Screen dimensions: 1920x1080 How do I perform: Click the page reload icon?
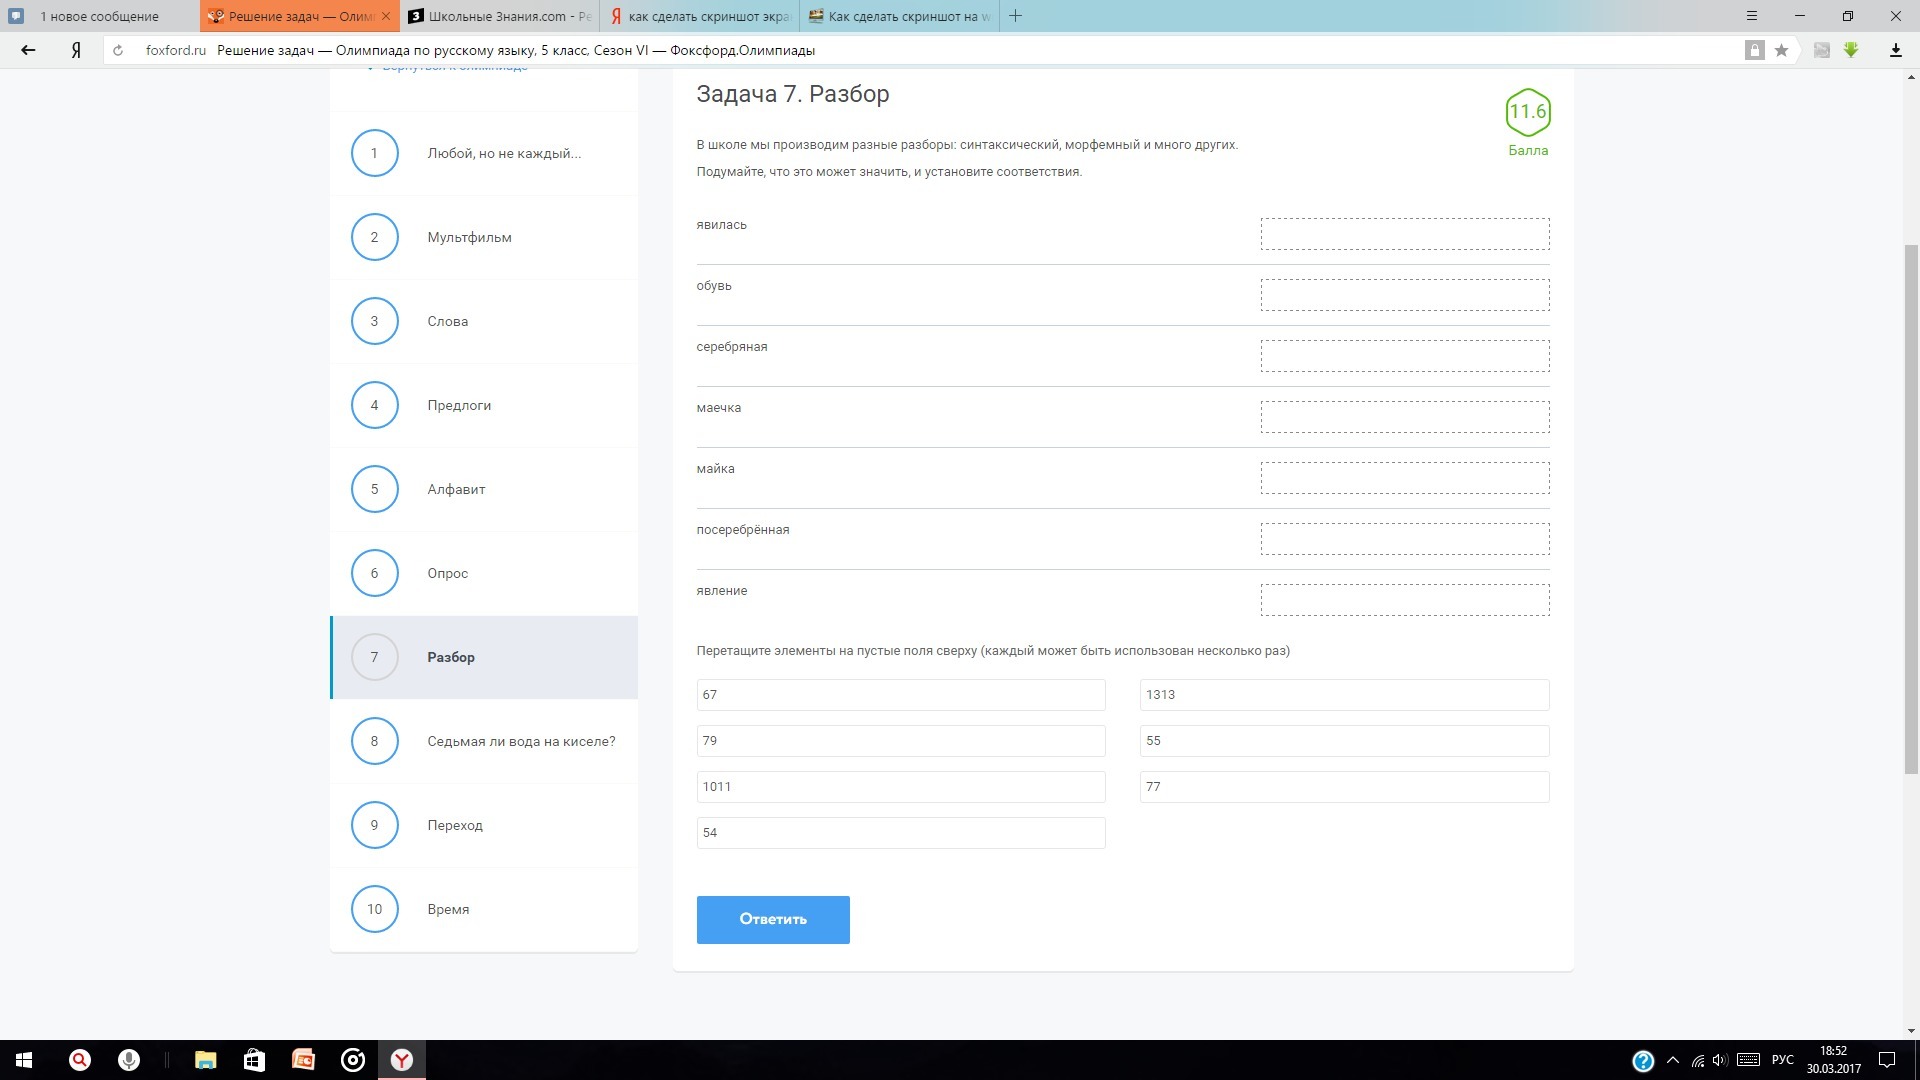point(118,50)
